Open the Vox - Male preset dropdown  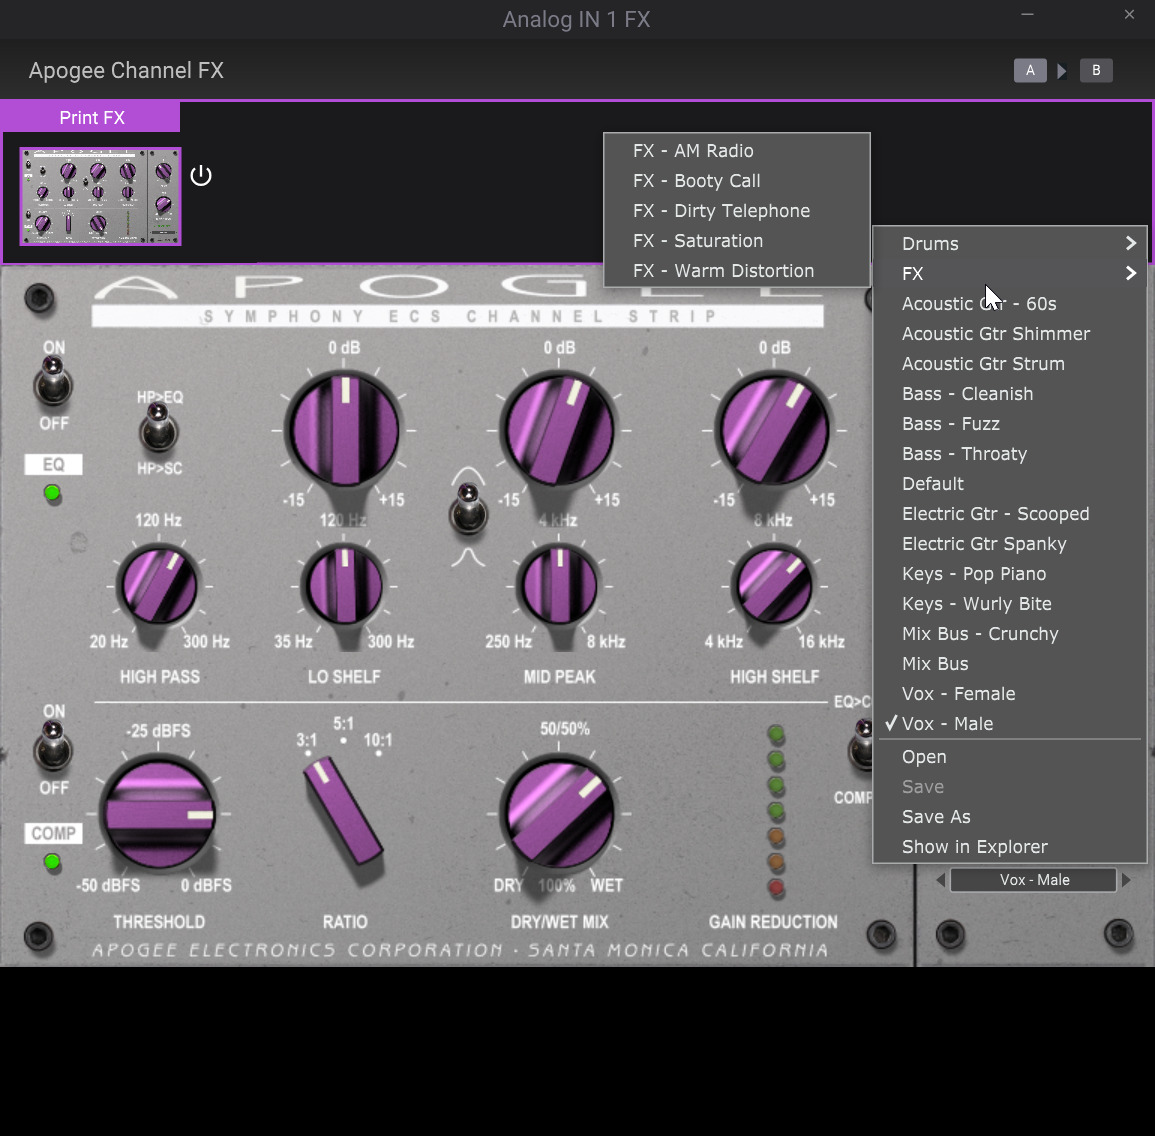tap(1033, 880)
